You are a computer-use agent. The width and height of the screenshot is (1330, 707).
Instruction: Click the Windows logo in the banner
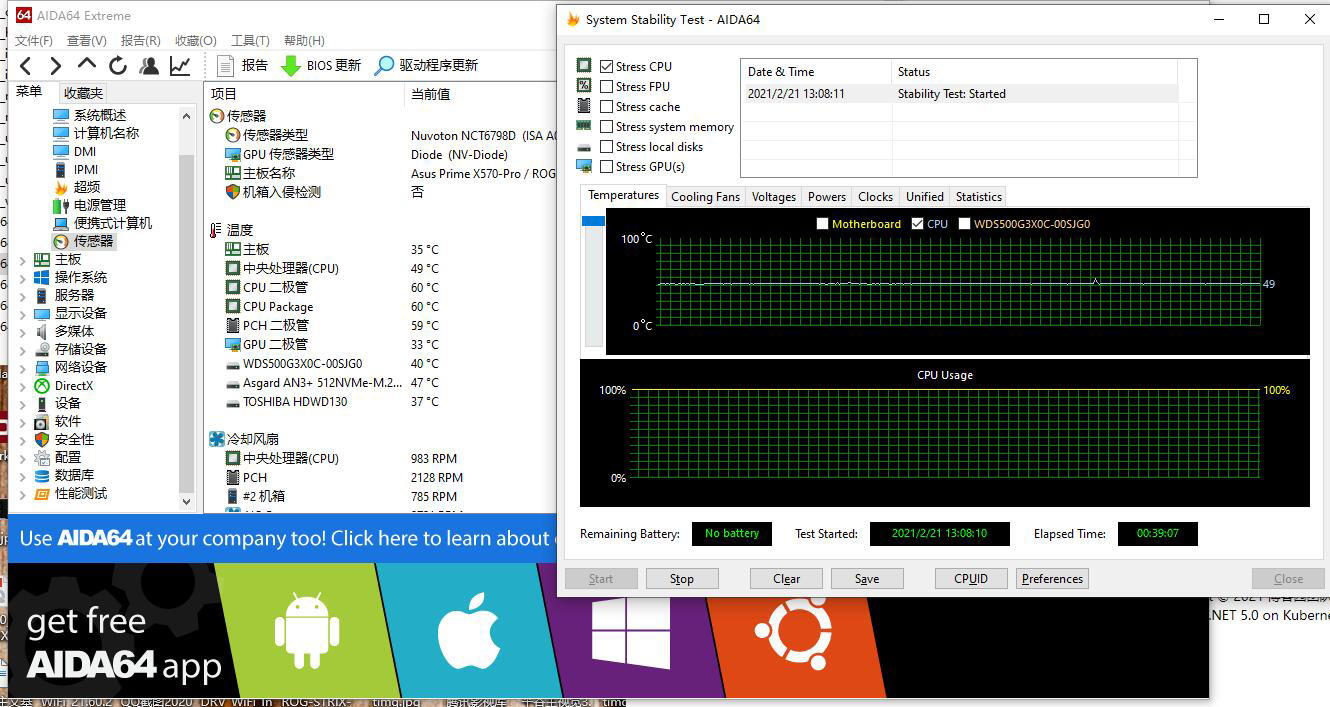[x=630, y=634]
